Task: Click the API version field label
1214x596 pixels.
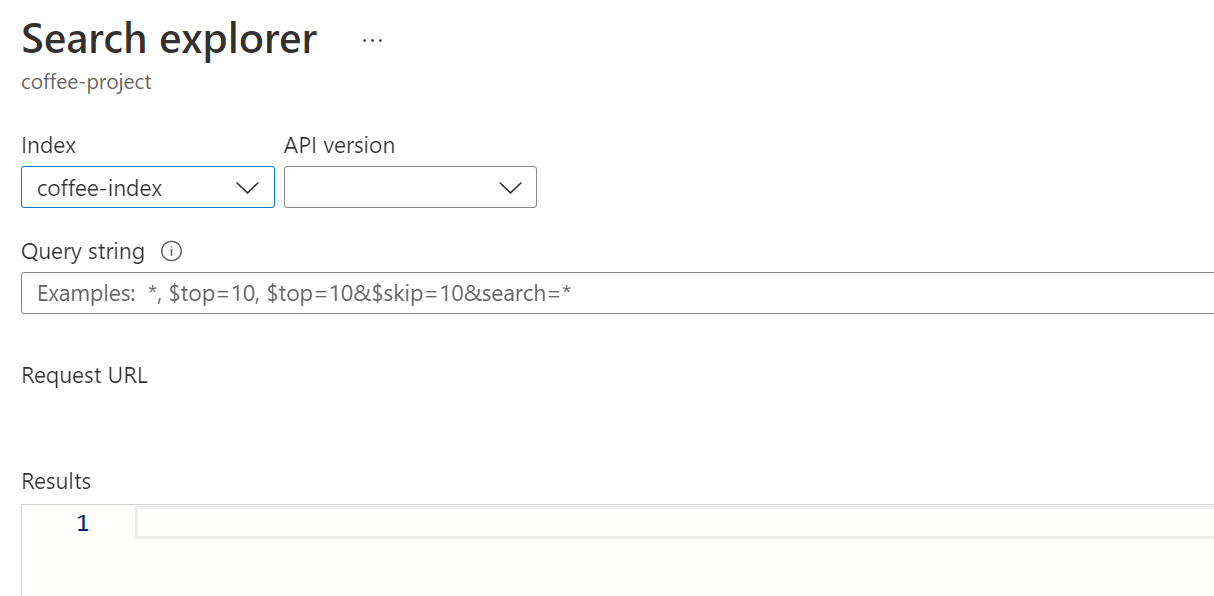Action: tap(339, 145)
